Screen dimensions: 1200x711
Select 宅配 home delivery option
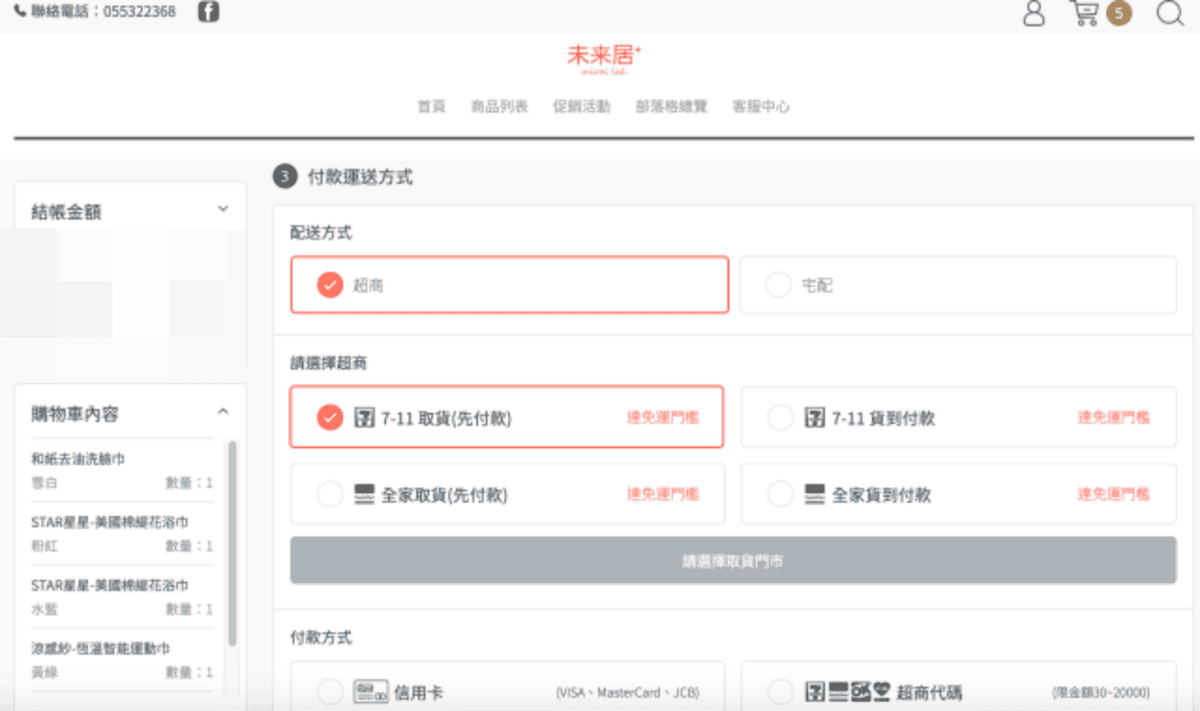(958, 285)
